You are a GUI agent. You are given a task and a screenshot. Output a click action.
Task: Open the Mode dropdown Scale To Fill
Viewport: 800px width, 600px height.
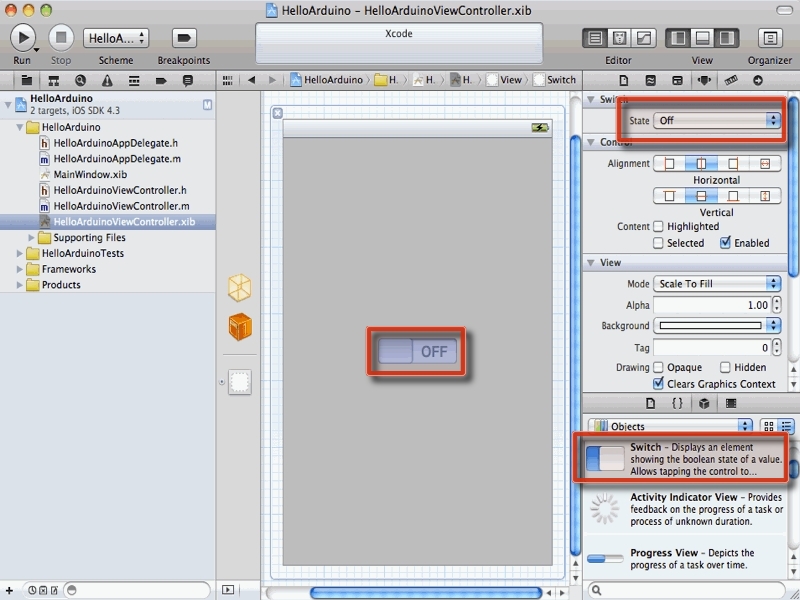pyautogui.click(x=717, y=284)
